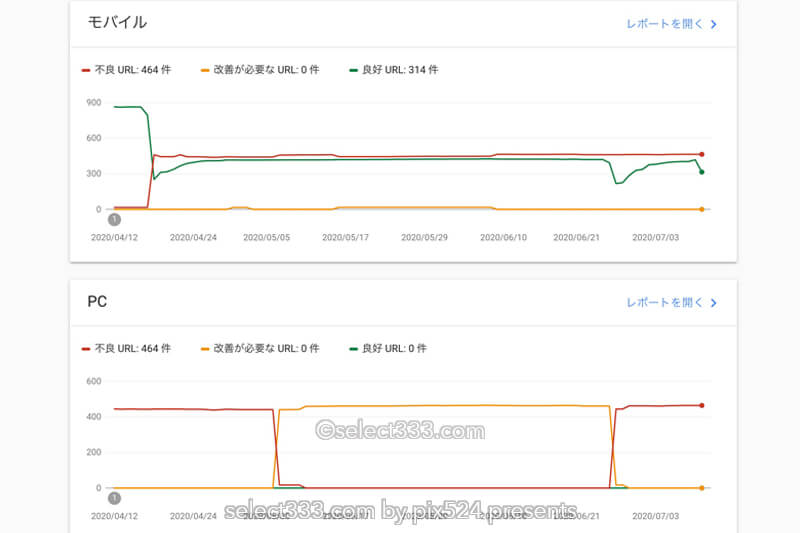
Task: Click 2020/06/10 date label in モバイル chart
Action: click(x=504, y=237)
